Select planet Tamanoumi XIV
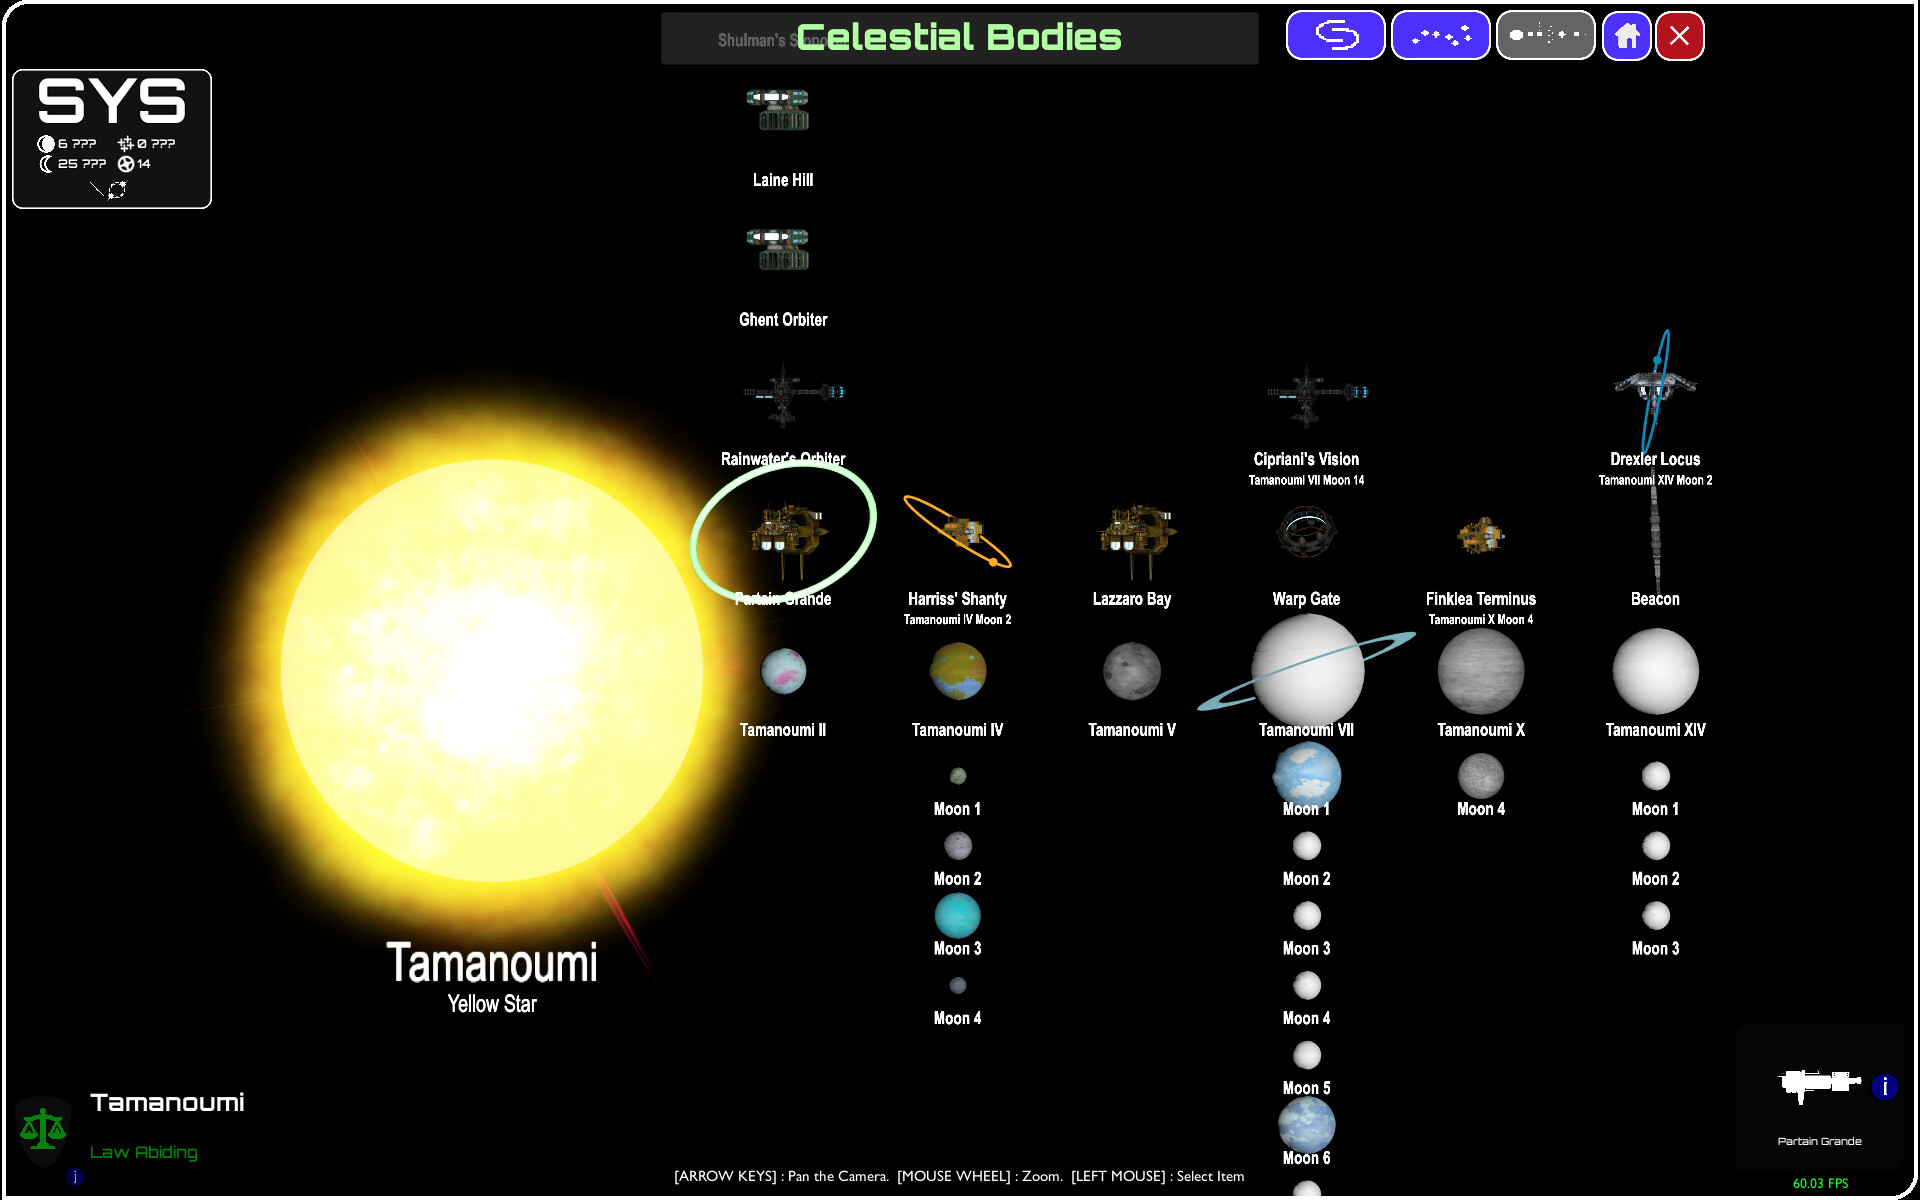 pos(1656,671)
